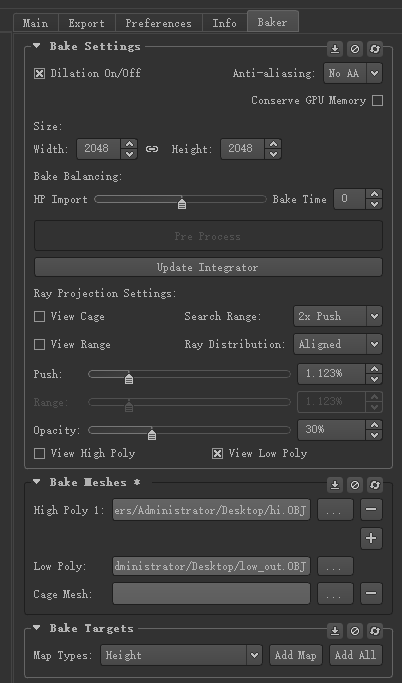The height and width of the screenshot is (683, 402).
Task: Click the clear icon in Bake Targets header
Action: tap(355, 631)
